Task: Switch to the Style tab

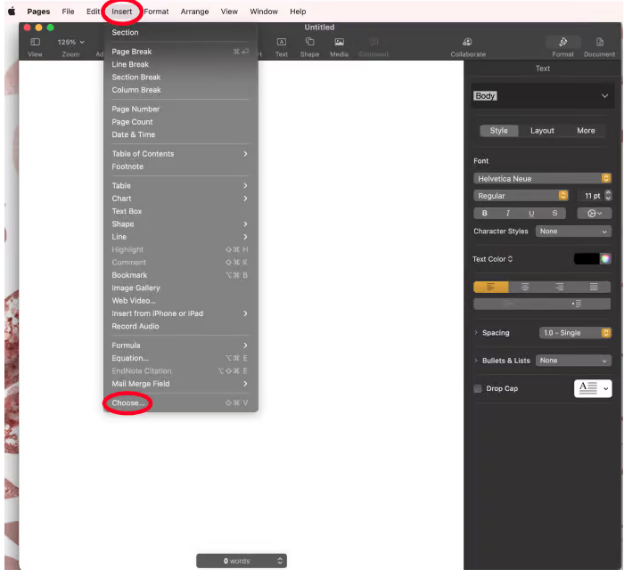Action: click(x=499, y=131)
